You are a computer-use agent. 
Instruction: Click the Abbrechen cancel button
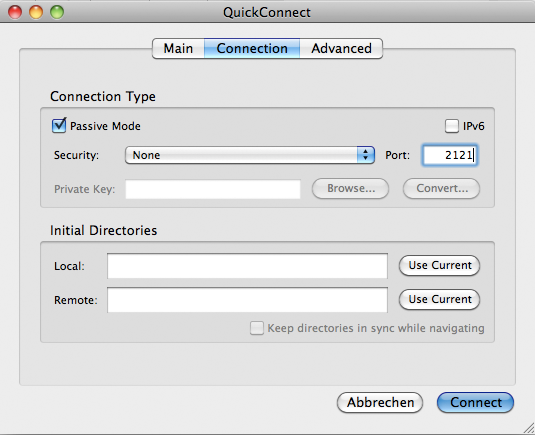coord(380,403)
